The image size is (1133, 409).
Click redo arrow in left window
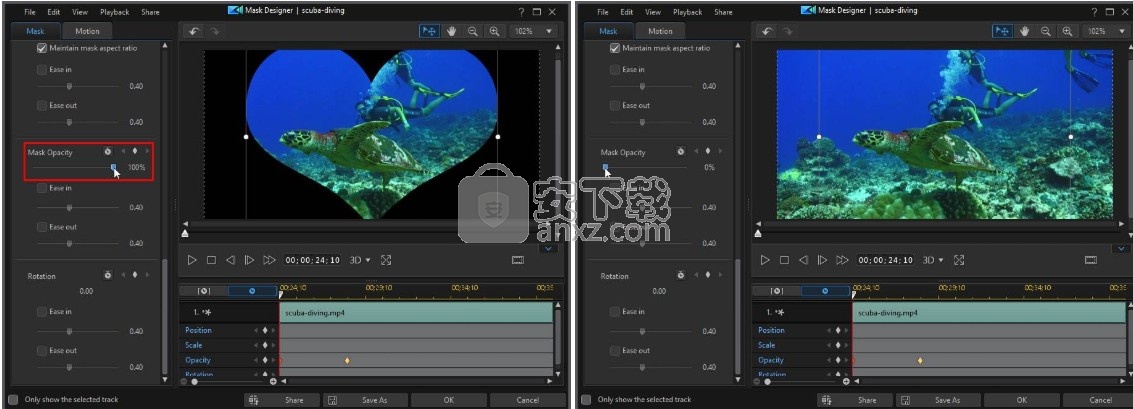coord(215,31)
